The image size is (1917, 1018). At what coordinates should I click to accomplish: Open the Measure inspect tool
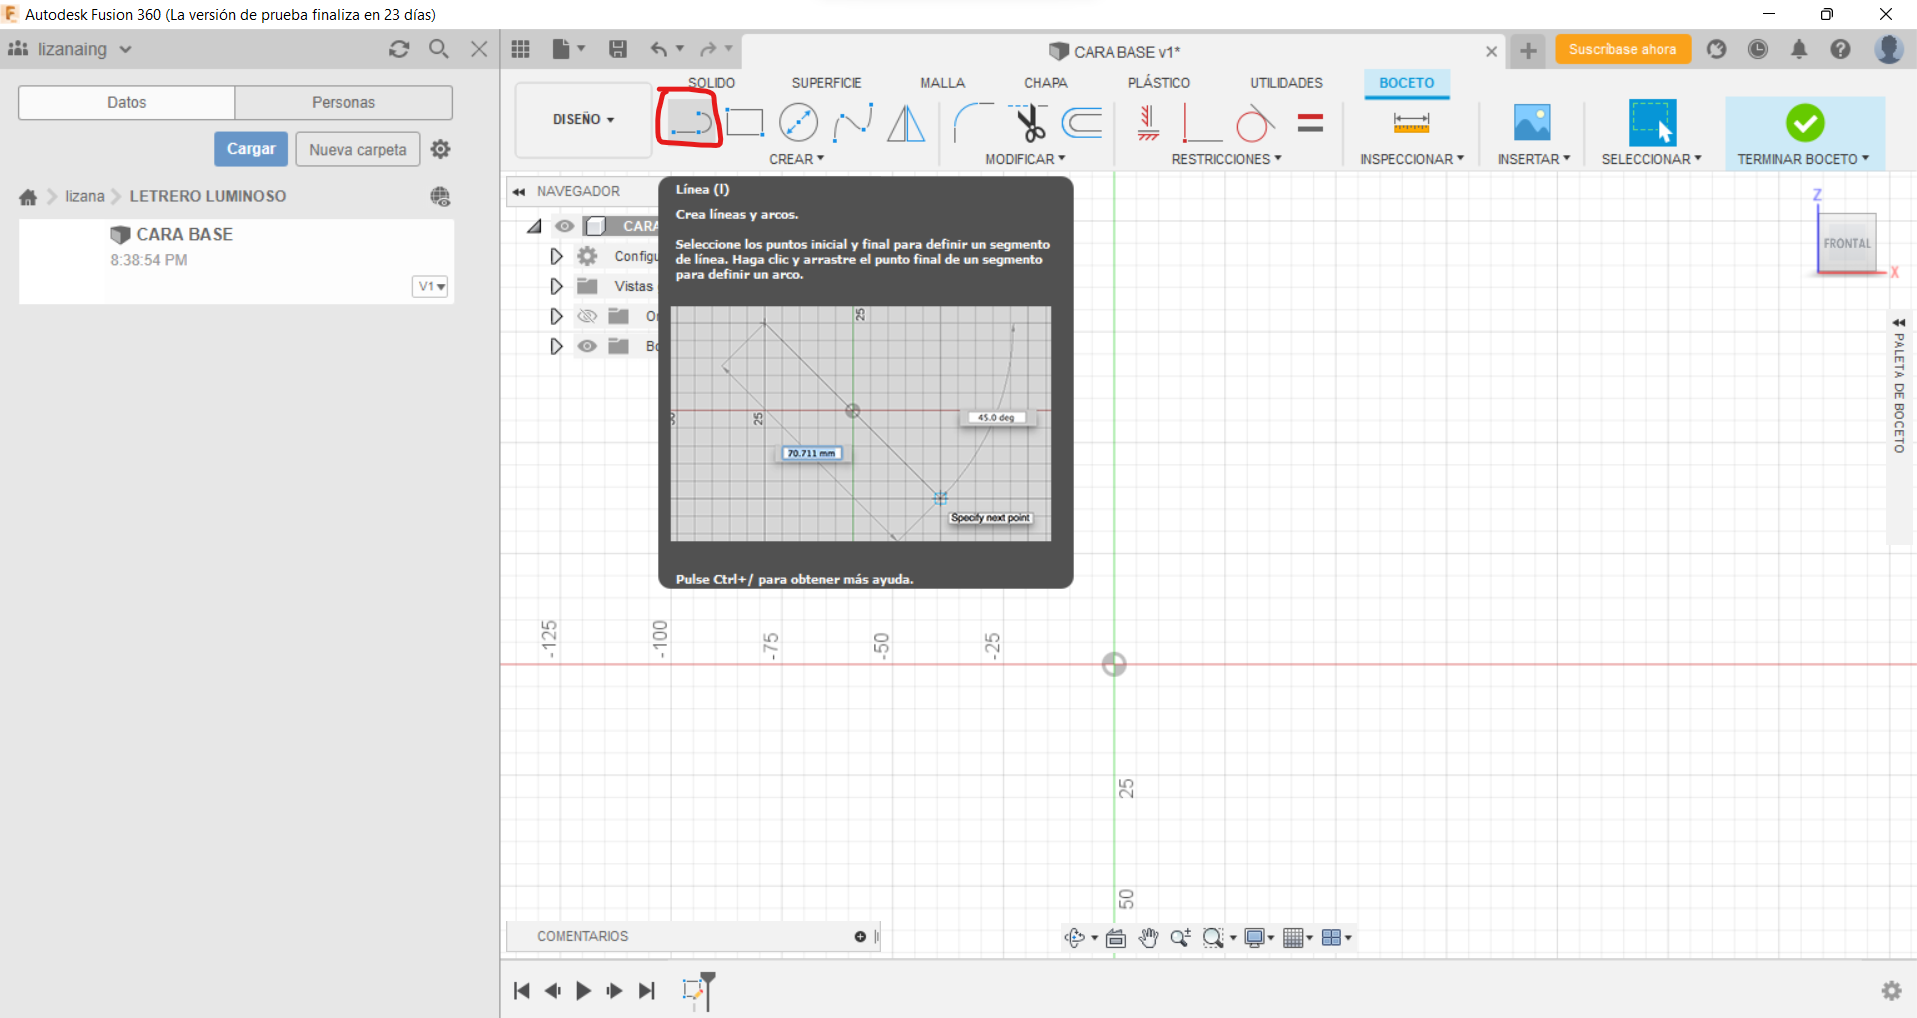pos(1411,123)
